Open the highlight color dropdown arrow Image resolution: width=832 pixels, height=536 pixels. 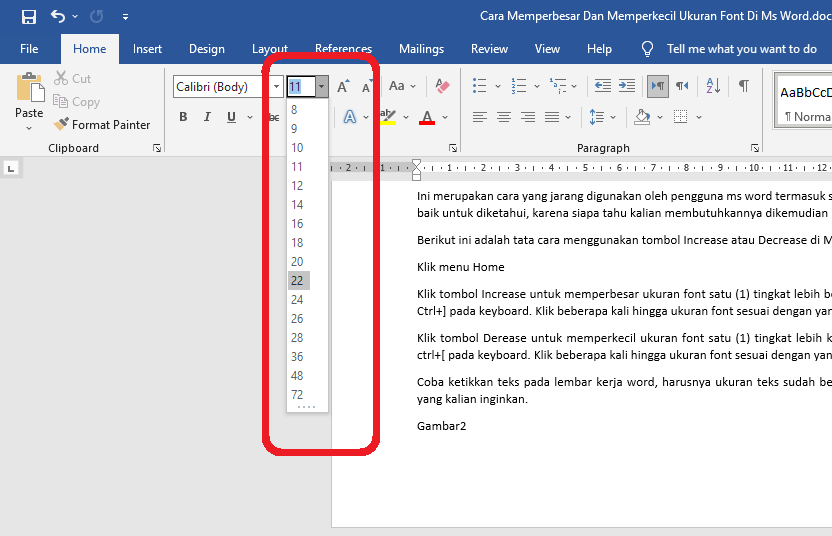coord(406,117)
